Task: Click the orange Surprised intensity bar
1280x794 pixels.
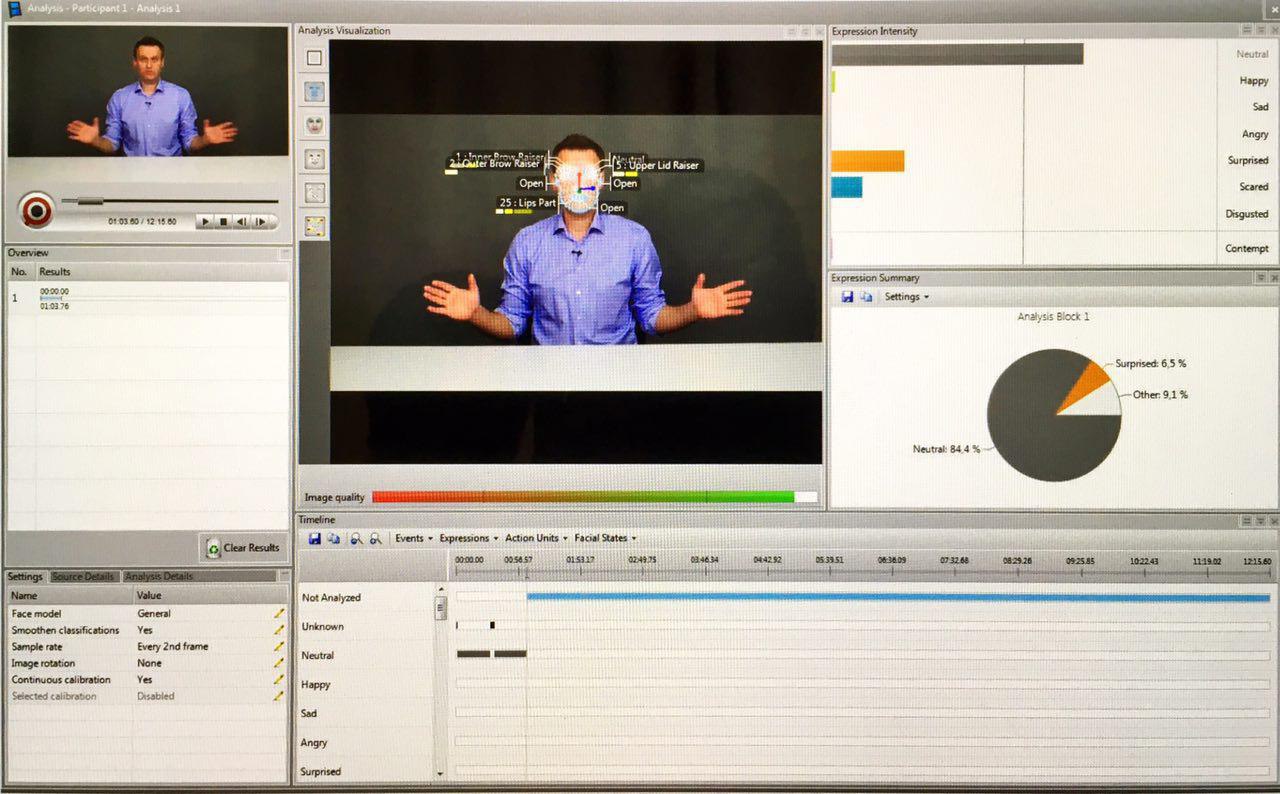Action: pyautogui.click(x=868, y=161)
